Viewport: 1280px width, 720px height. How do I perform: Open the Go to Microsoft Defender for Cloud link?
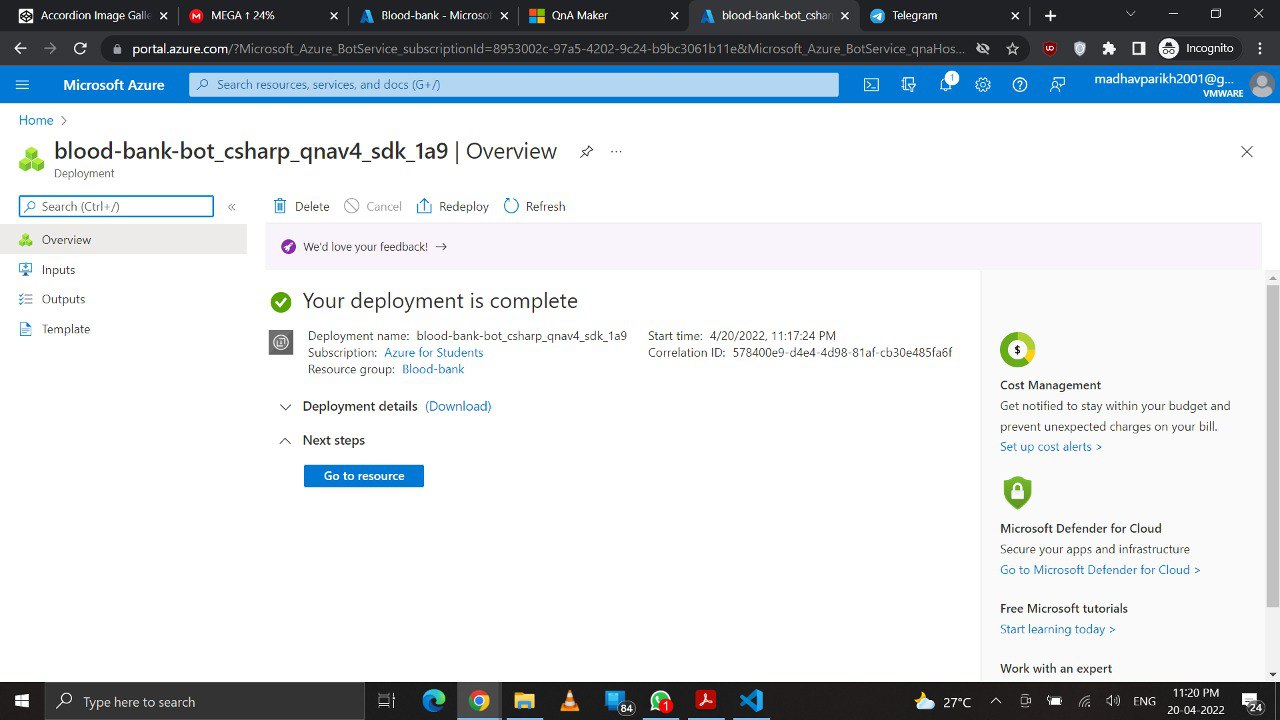(1100, 570)
